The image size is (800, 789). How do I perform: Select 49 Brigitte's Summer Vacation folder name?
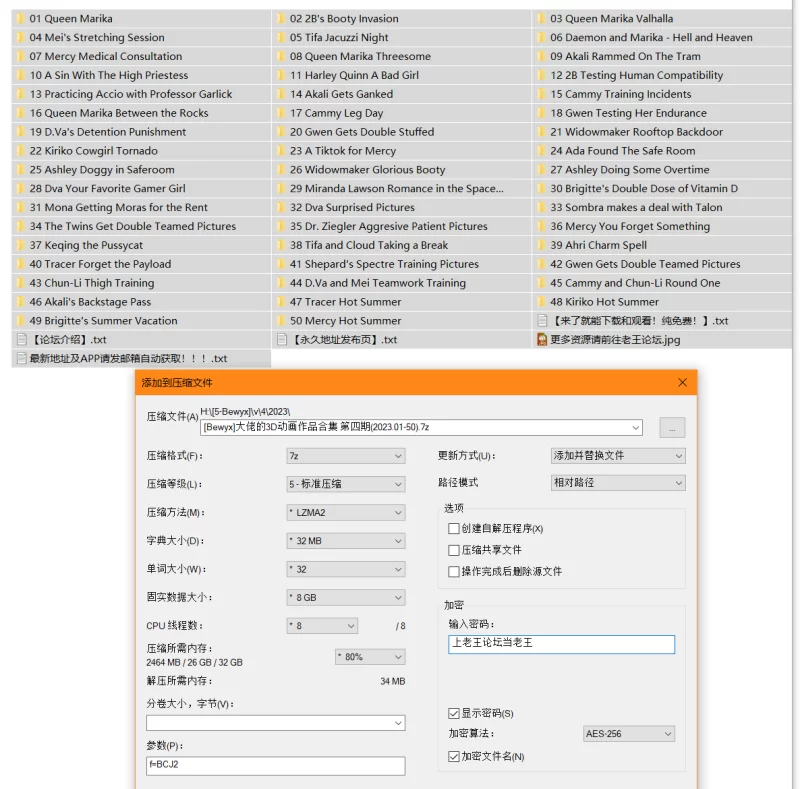point(104,321)
